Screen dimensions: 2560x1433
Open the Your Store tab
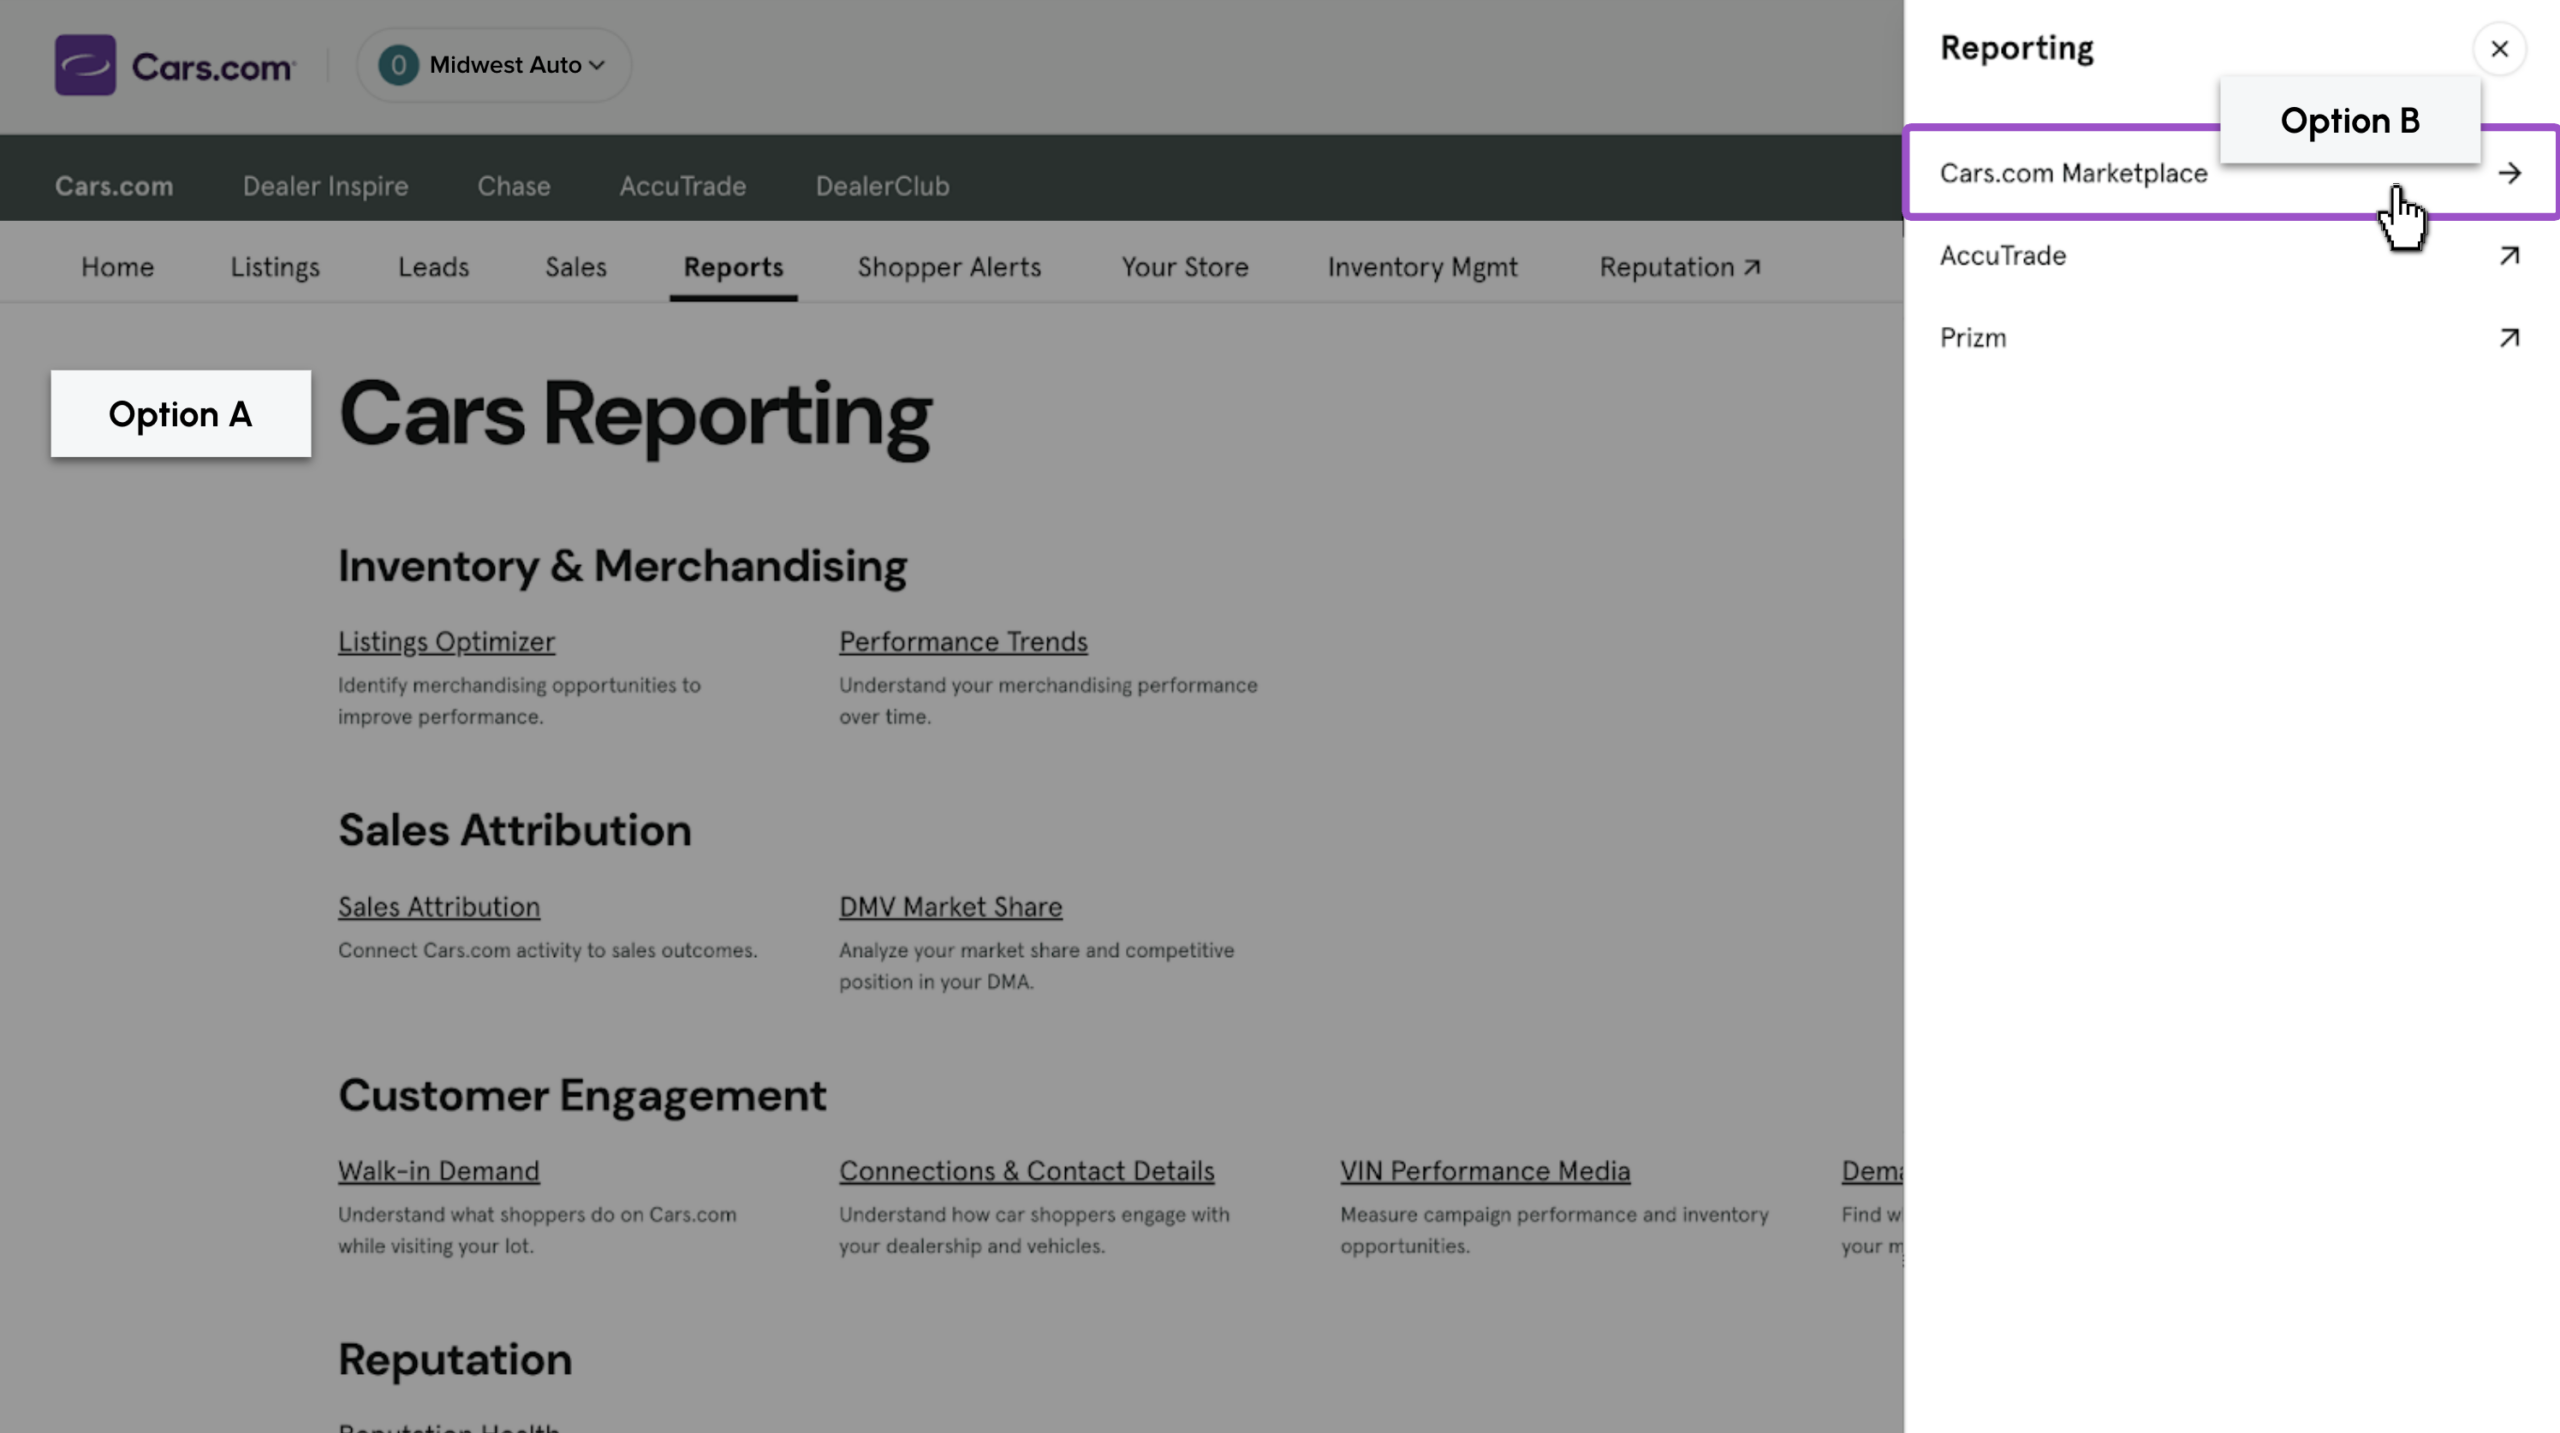[x=1185, y=267]
